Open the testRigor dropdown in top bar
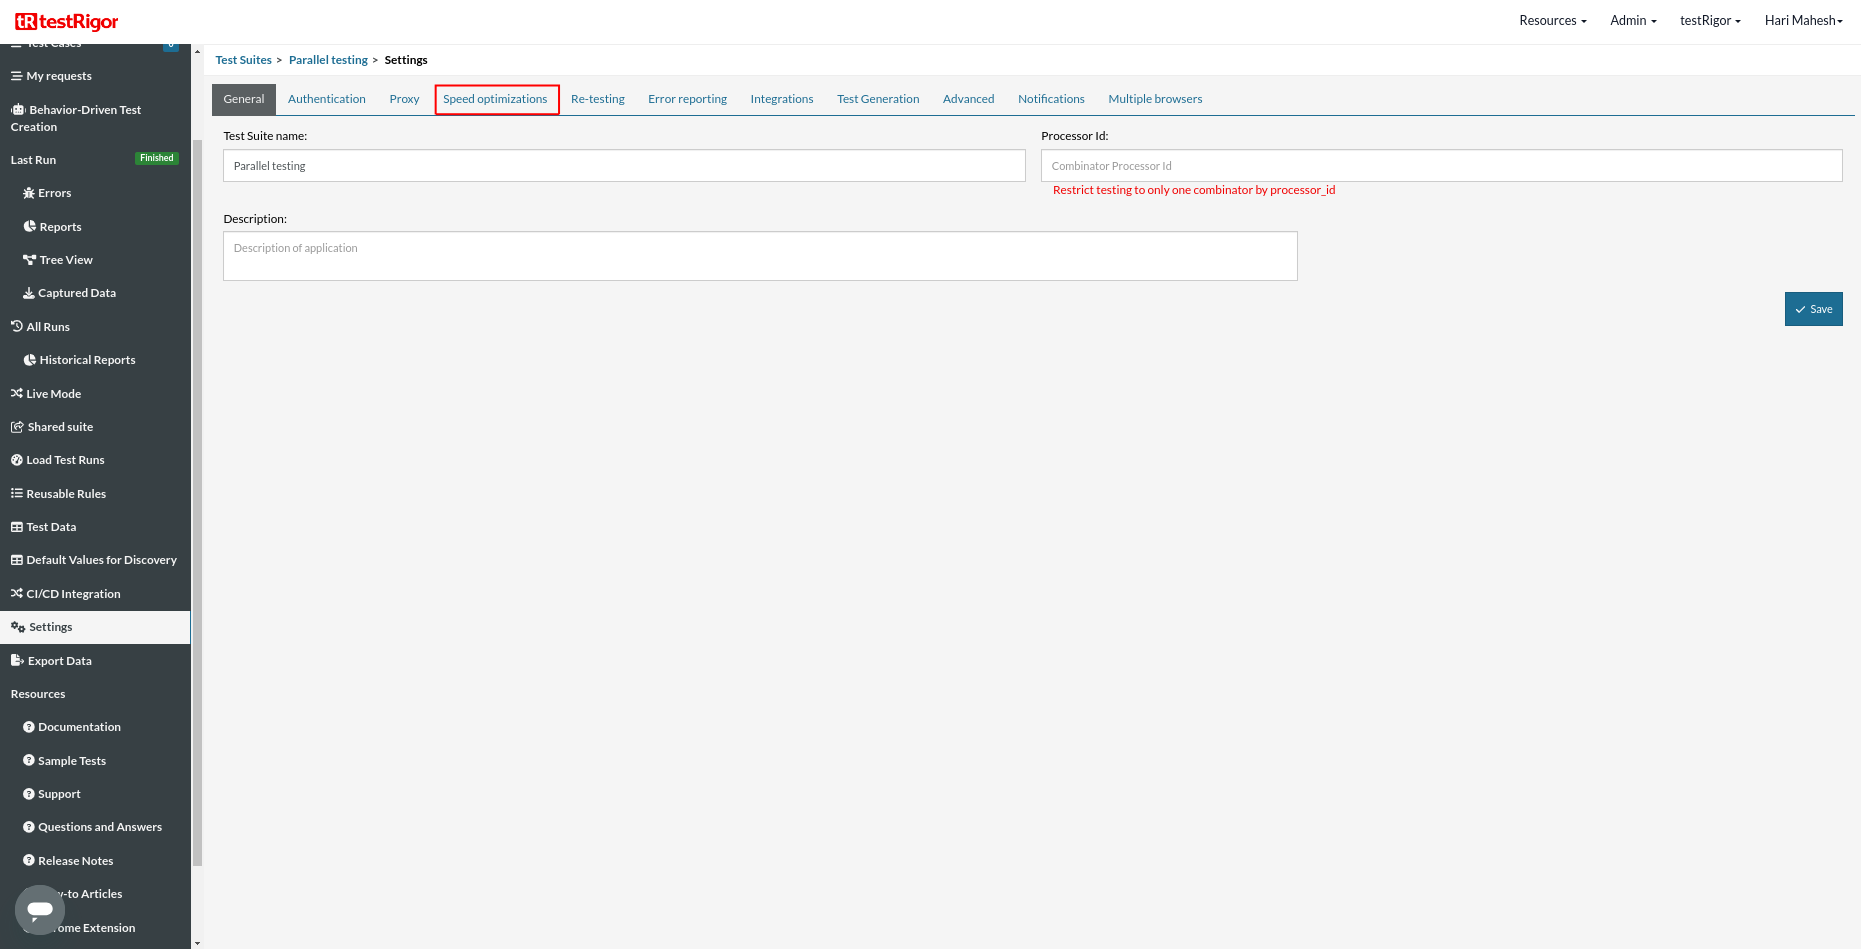Image resolution: width=1861 pixels, height=949 pixels. click(1710, 21)
